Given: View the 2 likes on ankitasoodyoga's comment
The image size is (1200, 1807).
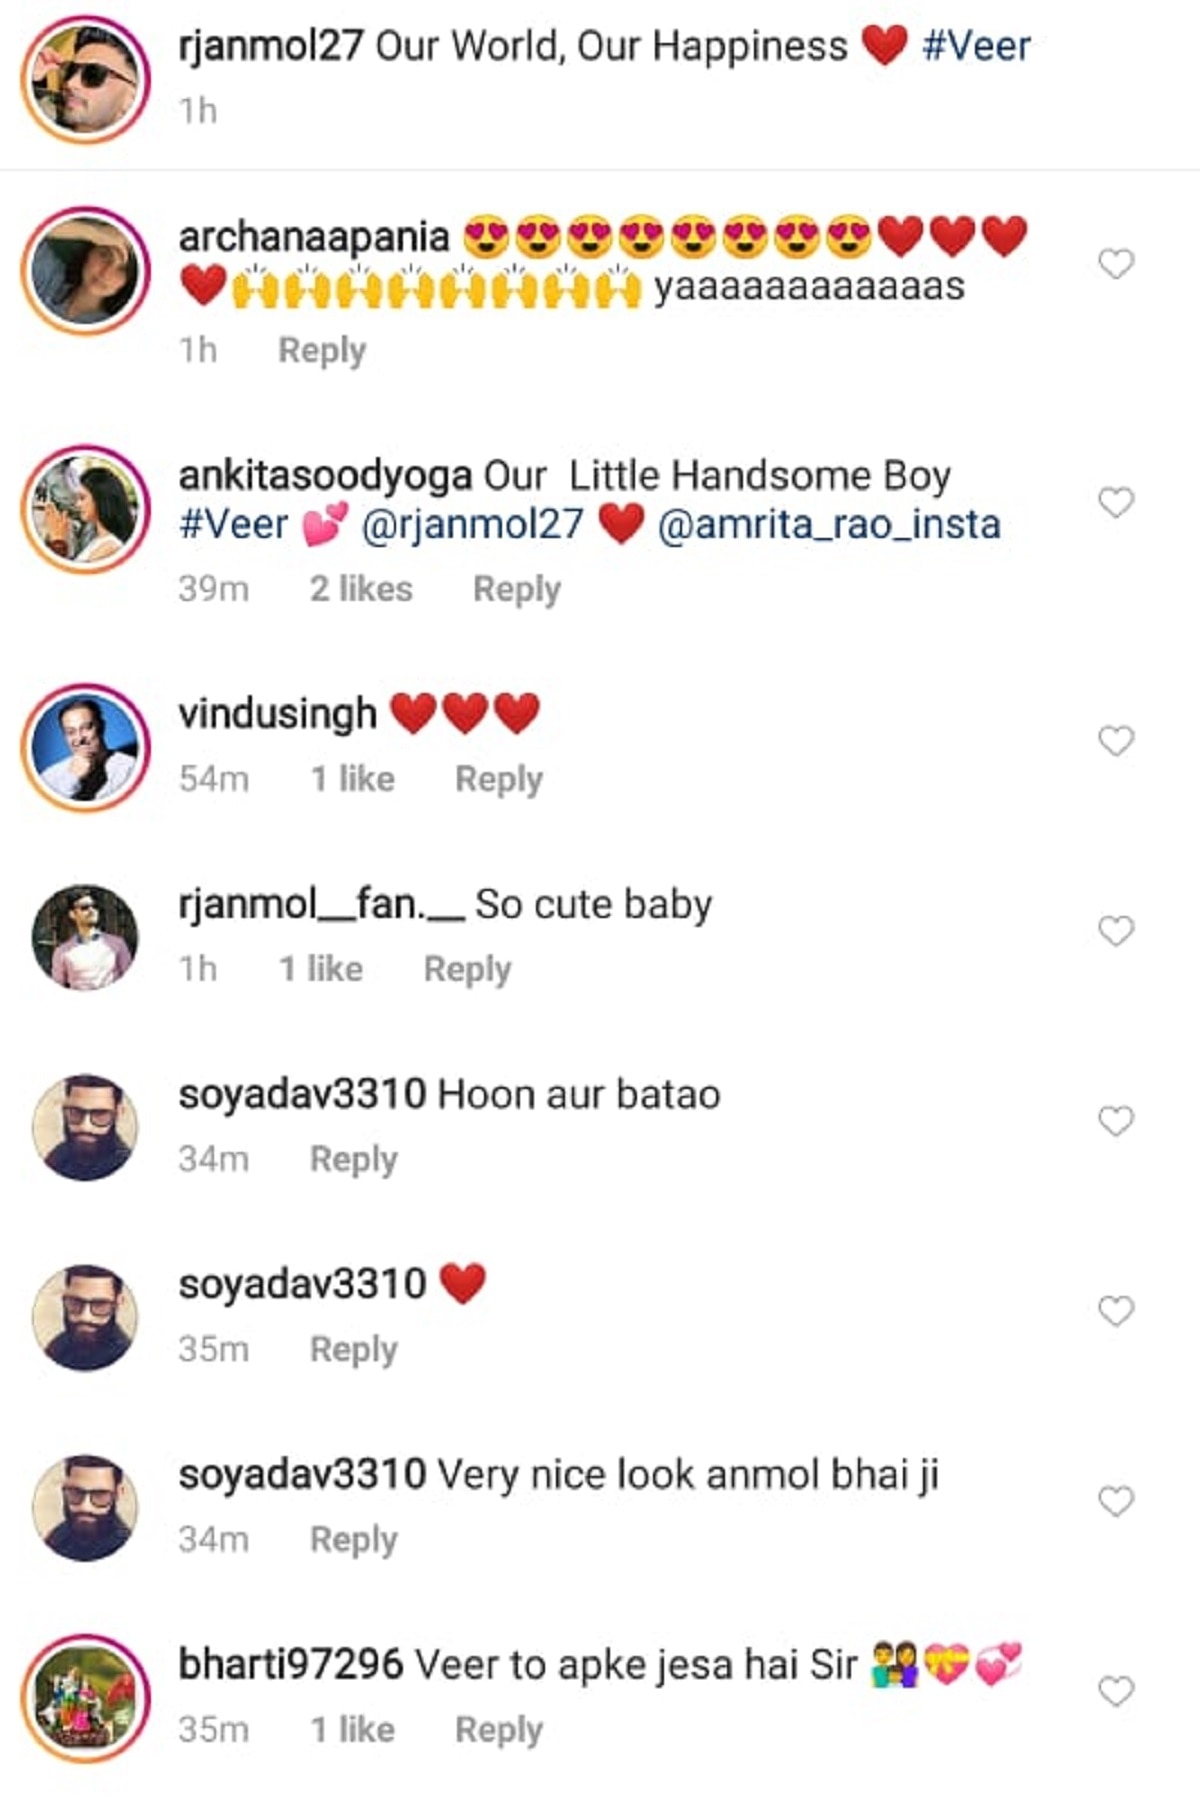Looking at the screenshot, I should (360, 588).
